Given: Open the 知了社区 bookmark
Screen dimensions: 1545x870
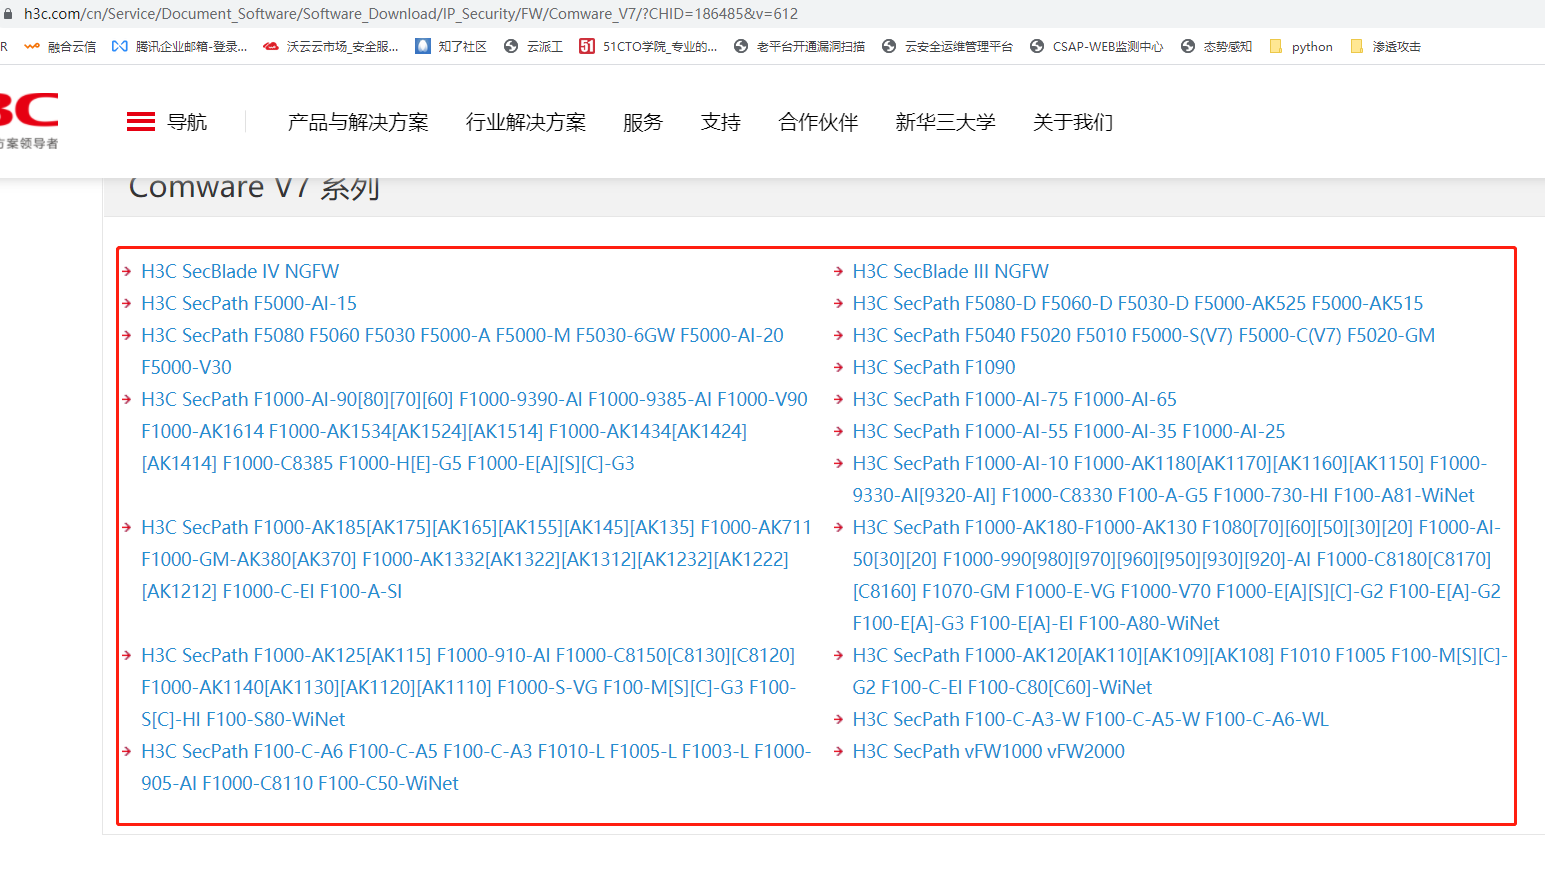Looking at the screenshot, I should point(451,46).
